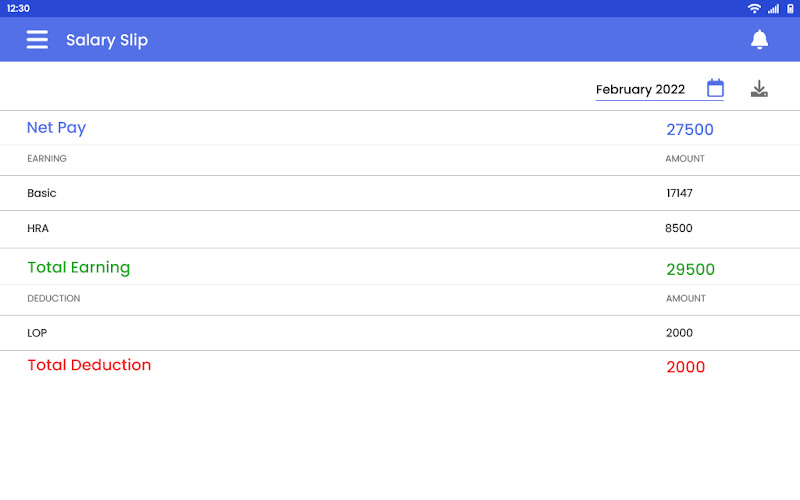Tap the Net Pay value 27500

pyautogui.click(x=689, y=130)
